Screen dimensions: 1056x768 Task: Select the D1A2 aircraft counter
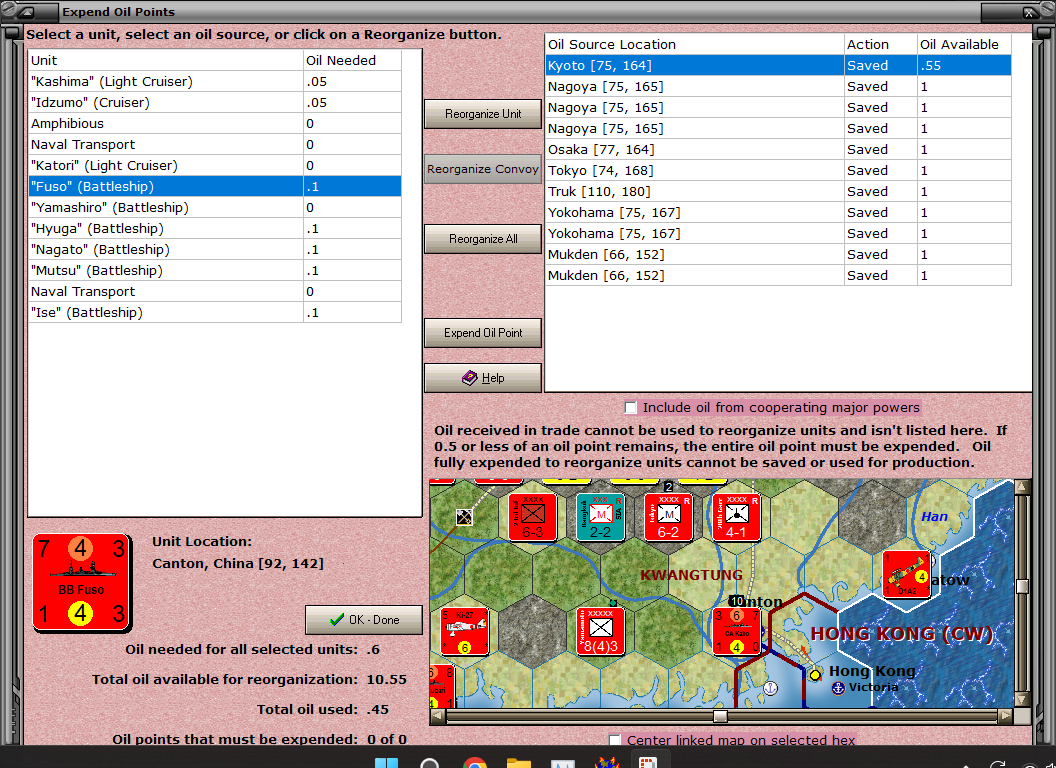point(906,575)
